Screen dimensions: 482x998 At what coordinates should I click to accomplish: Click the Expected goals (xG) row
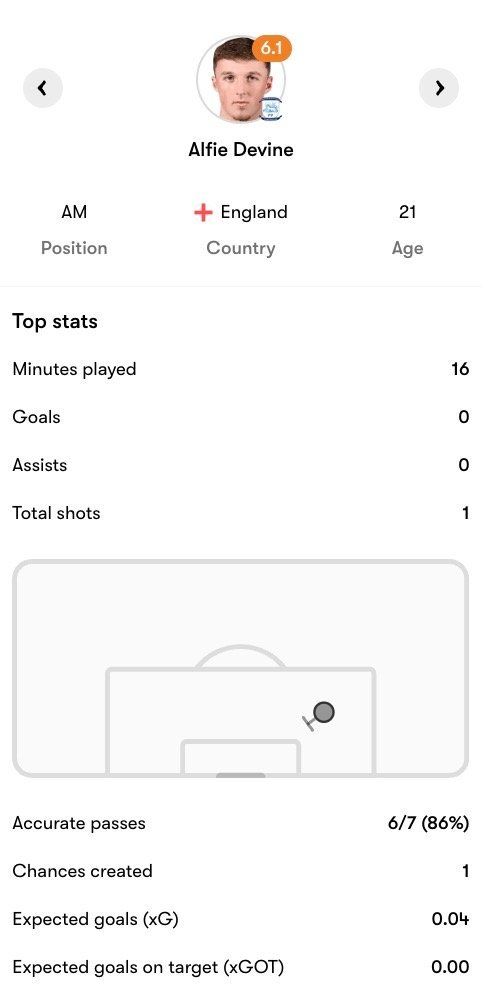point(241,919)
